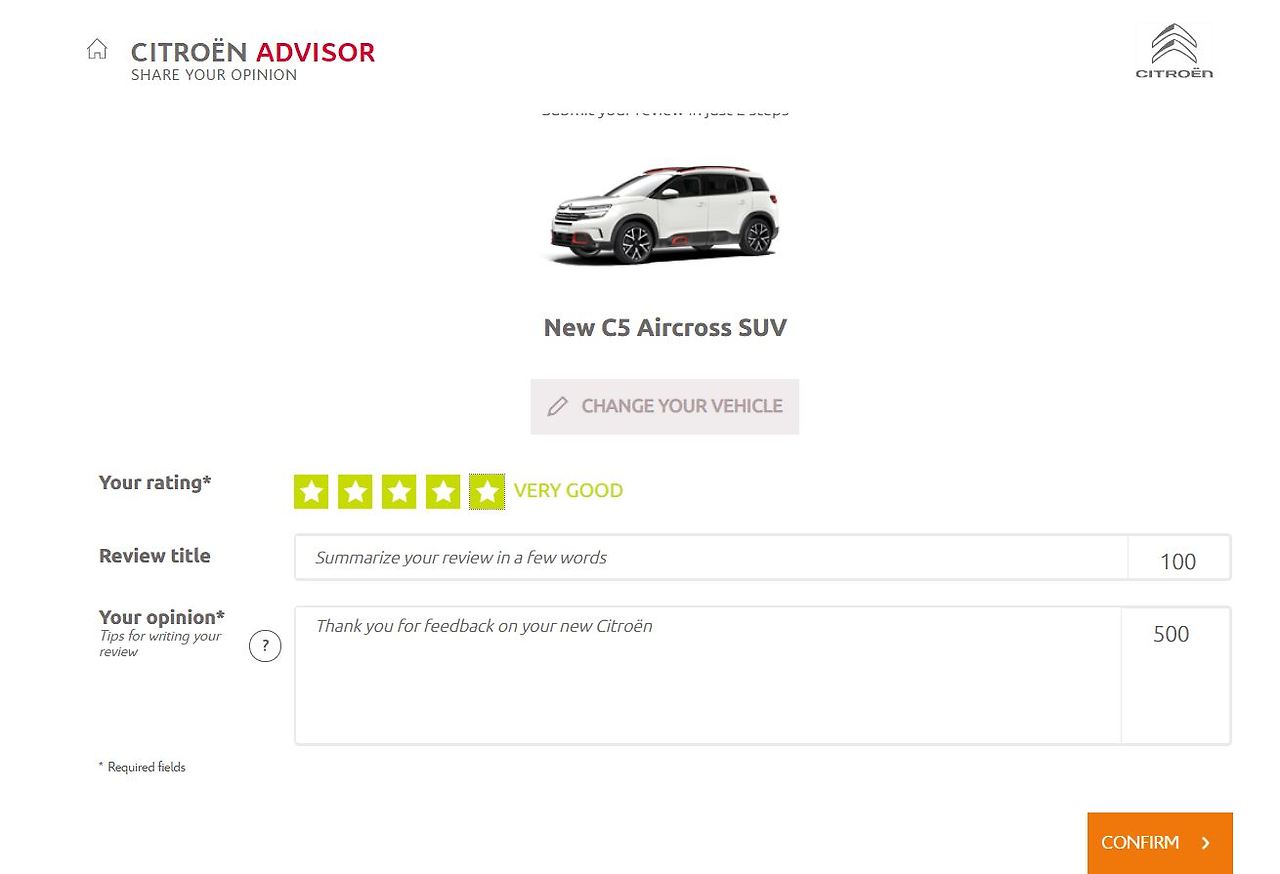Go to the home icon

coord(97,49)
